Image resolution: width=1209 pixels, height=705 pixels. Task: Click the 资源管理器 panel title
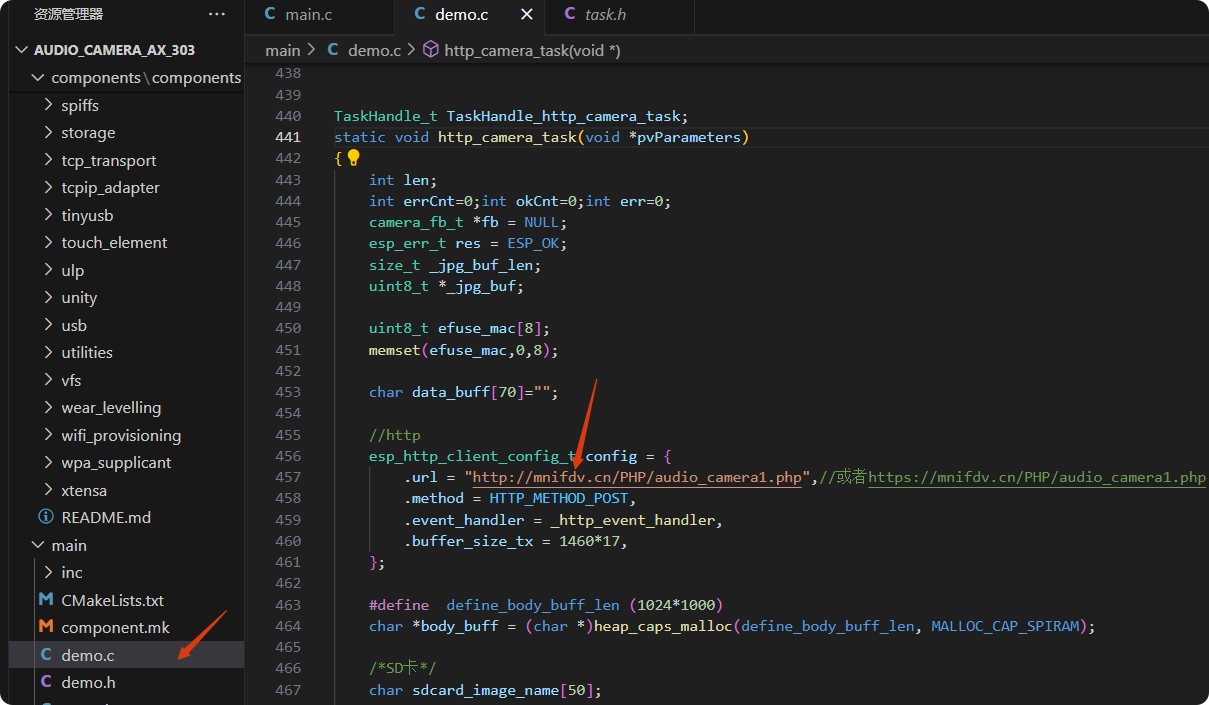click(68, 14)
